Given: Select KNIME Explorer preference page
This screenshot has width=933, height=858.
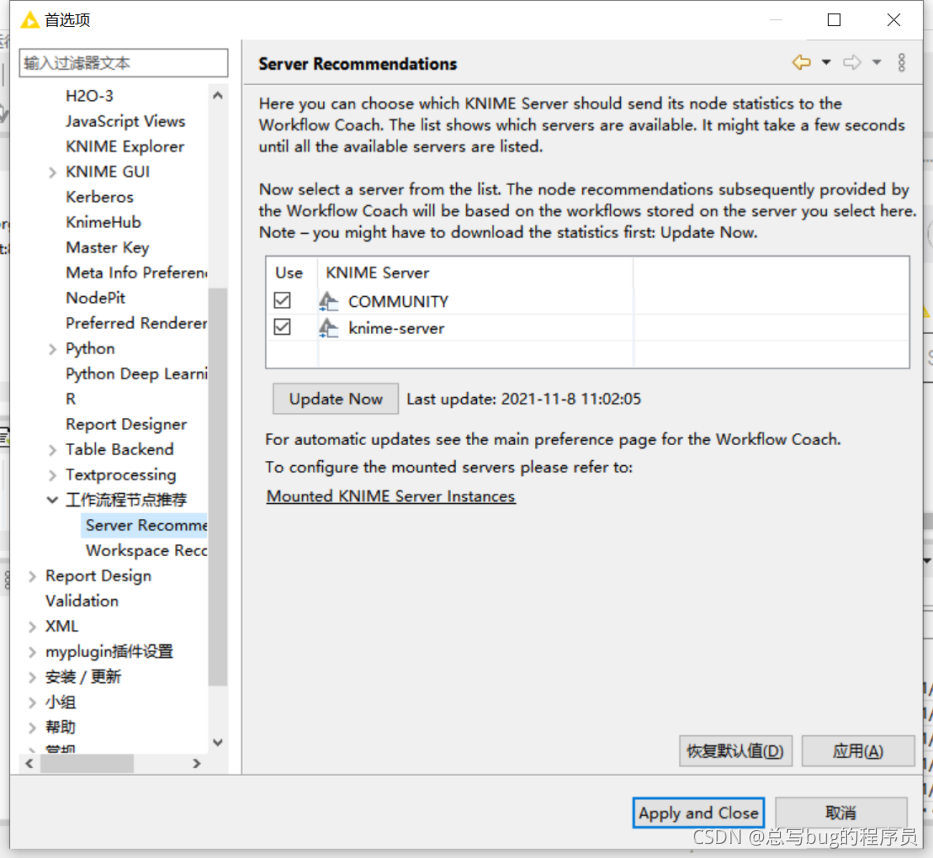Looking at the screenshot, I should pos(125,146).
